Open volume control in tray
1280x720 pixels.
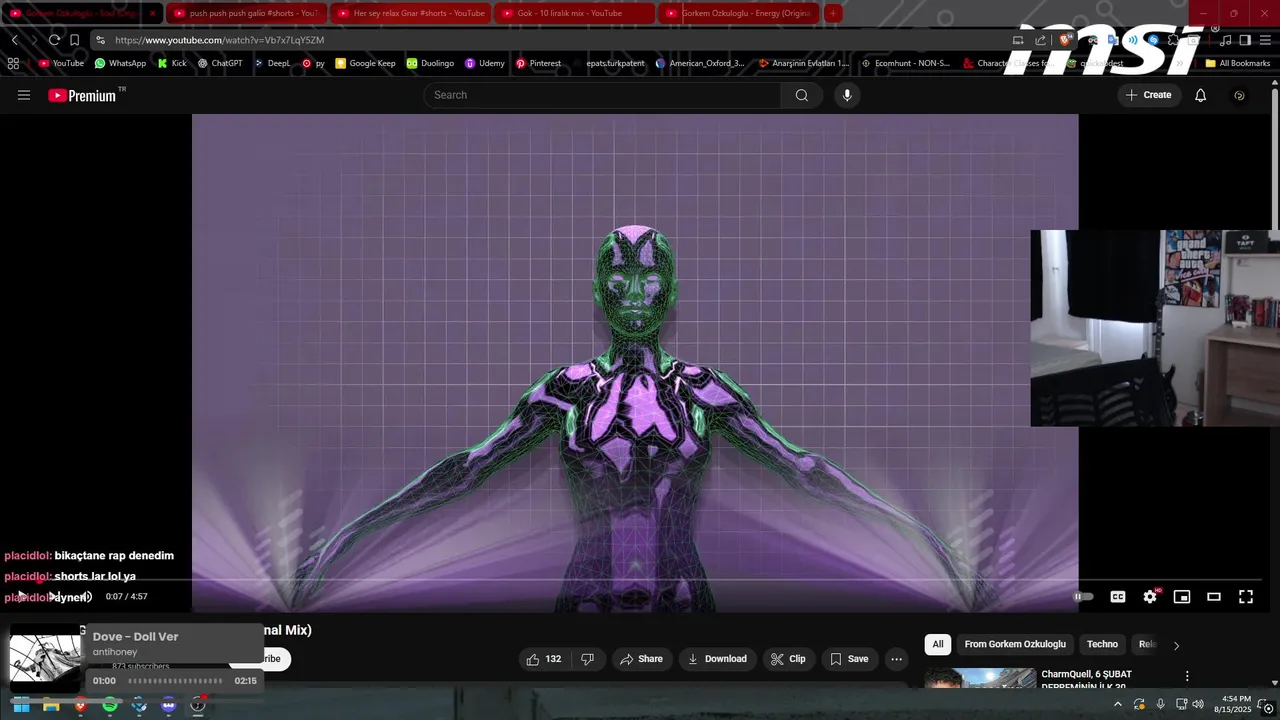1198,704
